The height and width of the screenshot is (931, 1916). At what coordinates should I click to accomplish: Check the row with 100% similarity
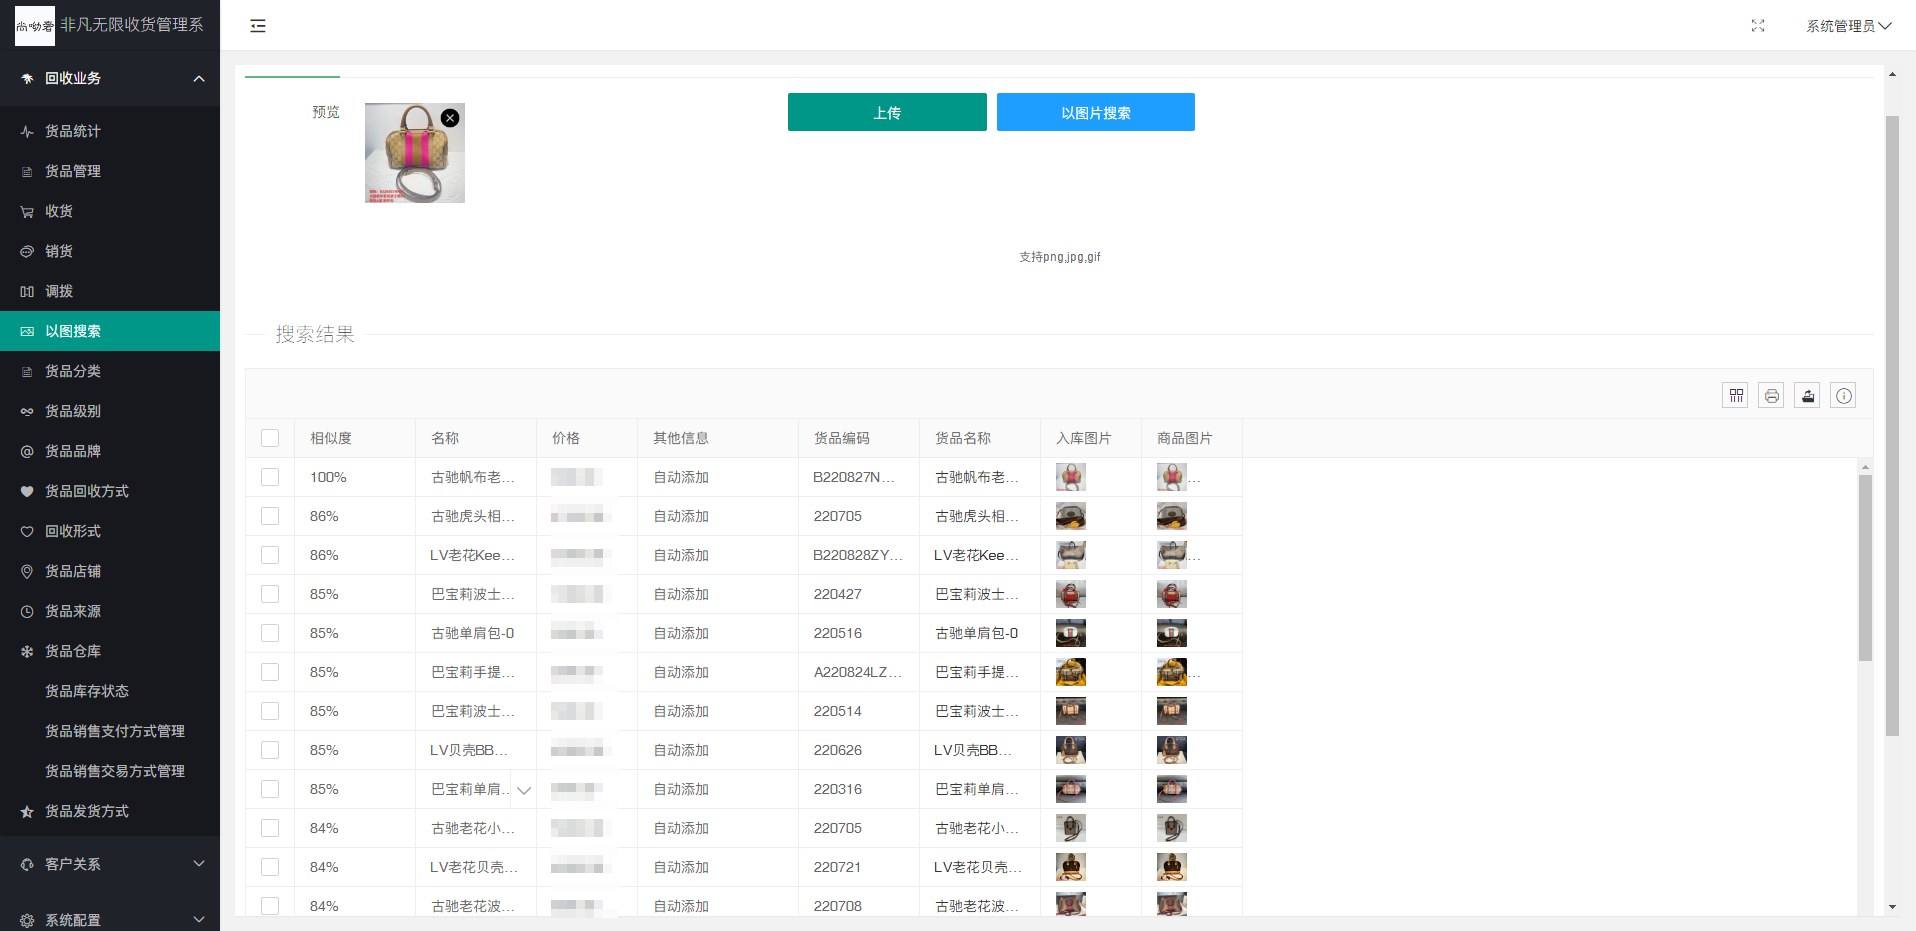tap(270, 477)
